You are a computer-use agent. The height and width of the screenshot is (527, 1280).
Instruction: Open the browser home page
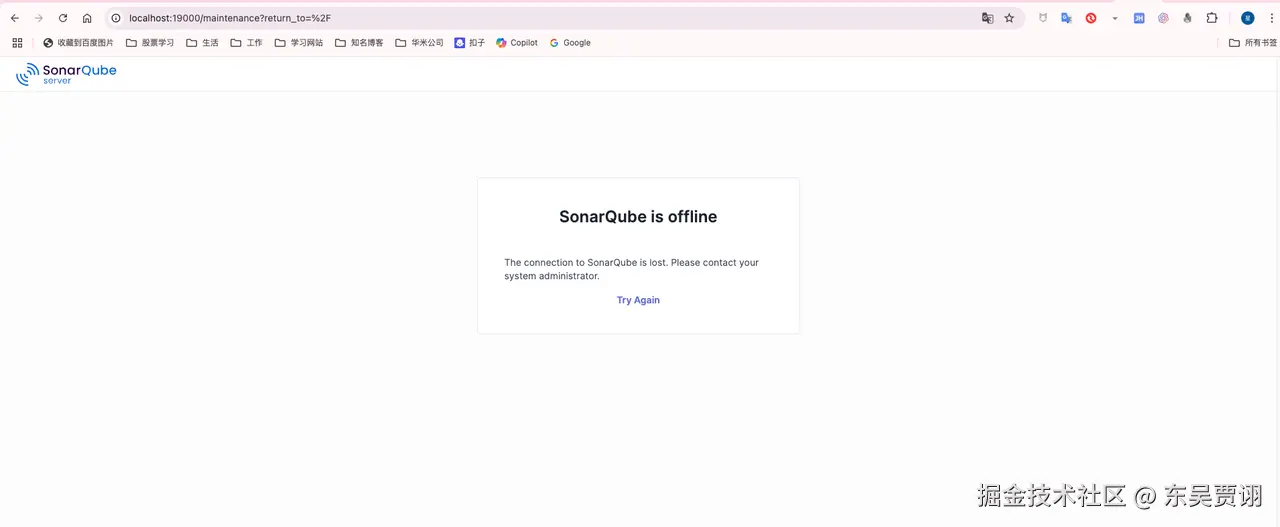point(87,18)
